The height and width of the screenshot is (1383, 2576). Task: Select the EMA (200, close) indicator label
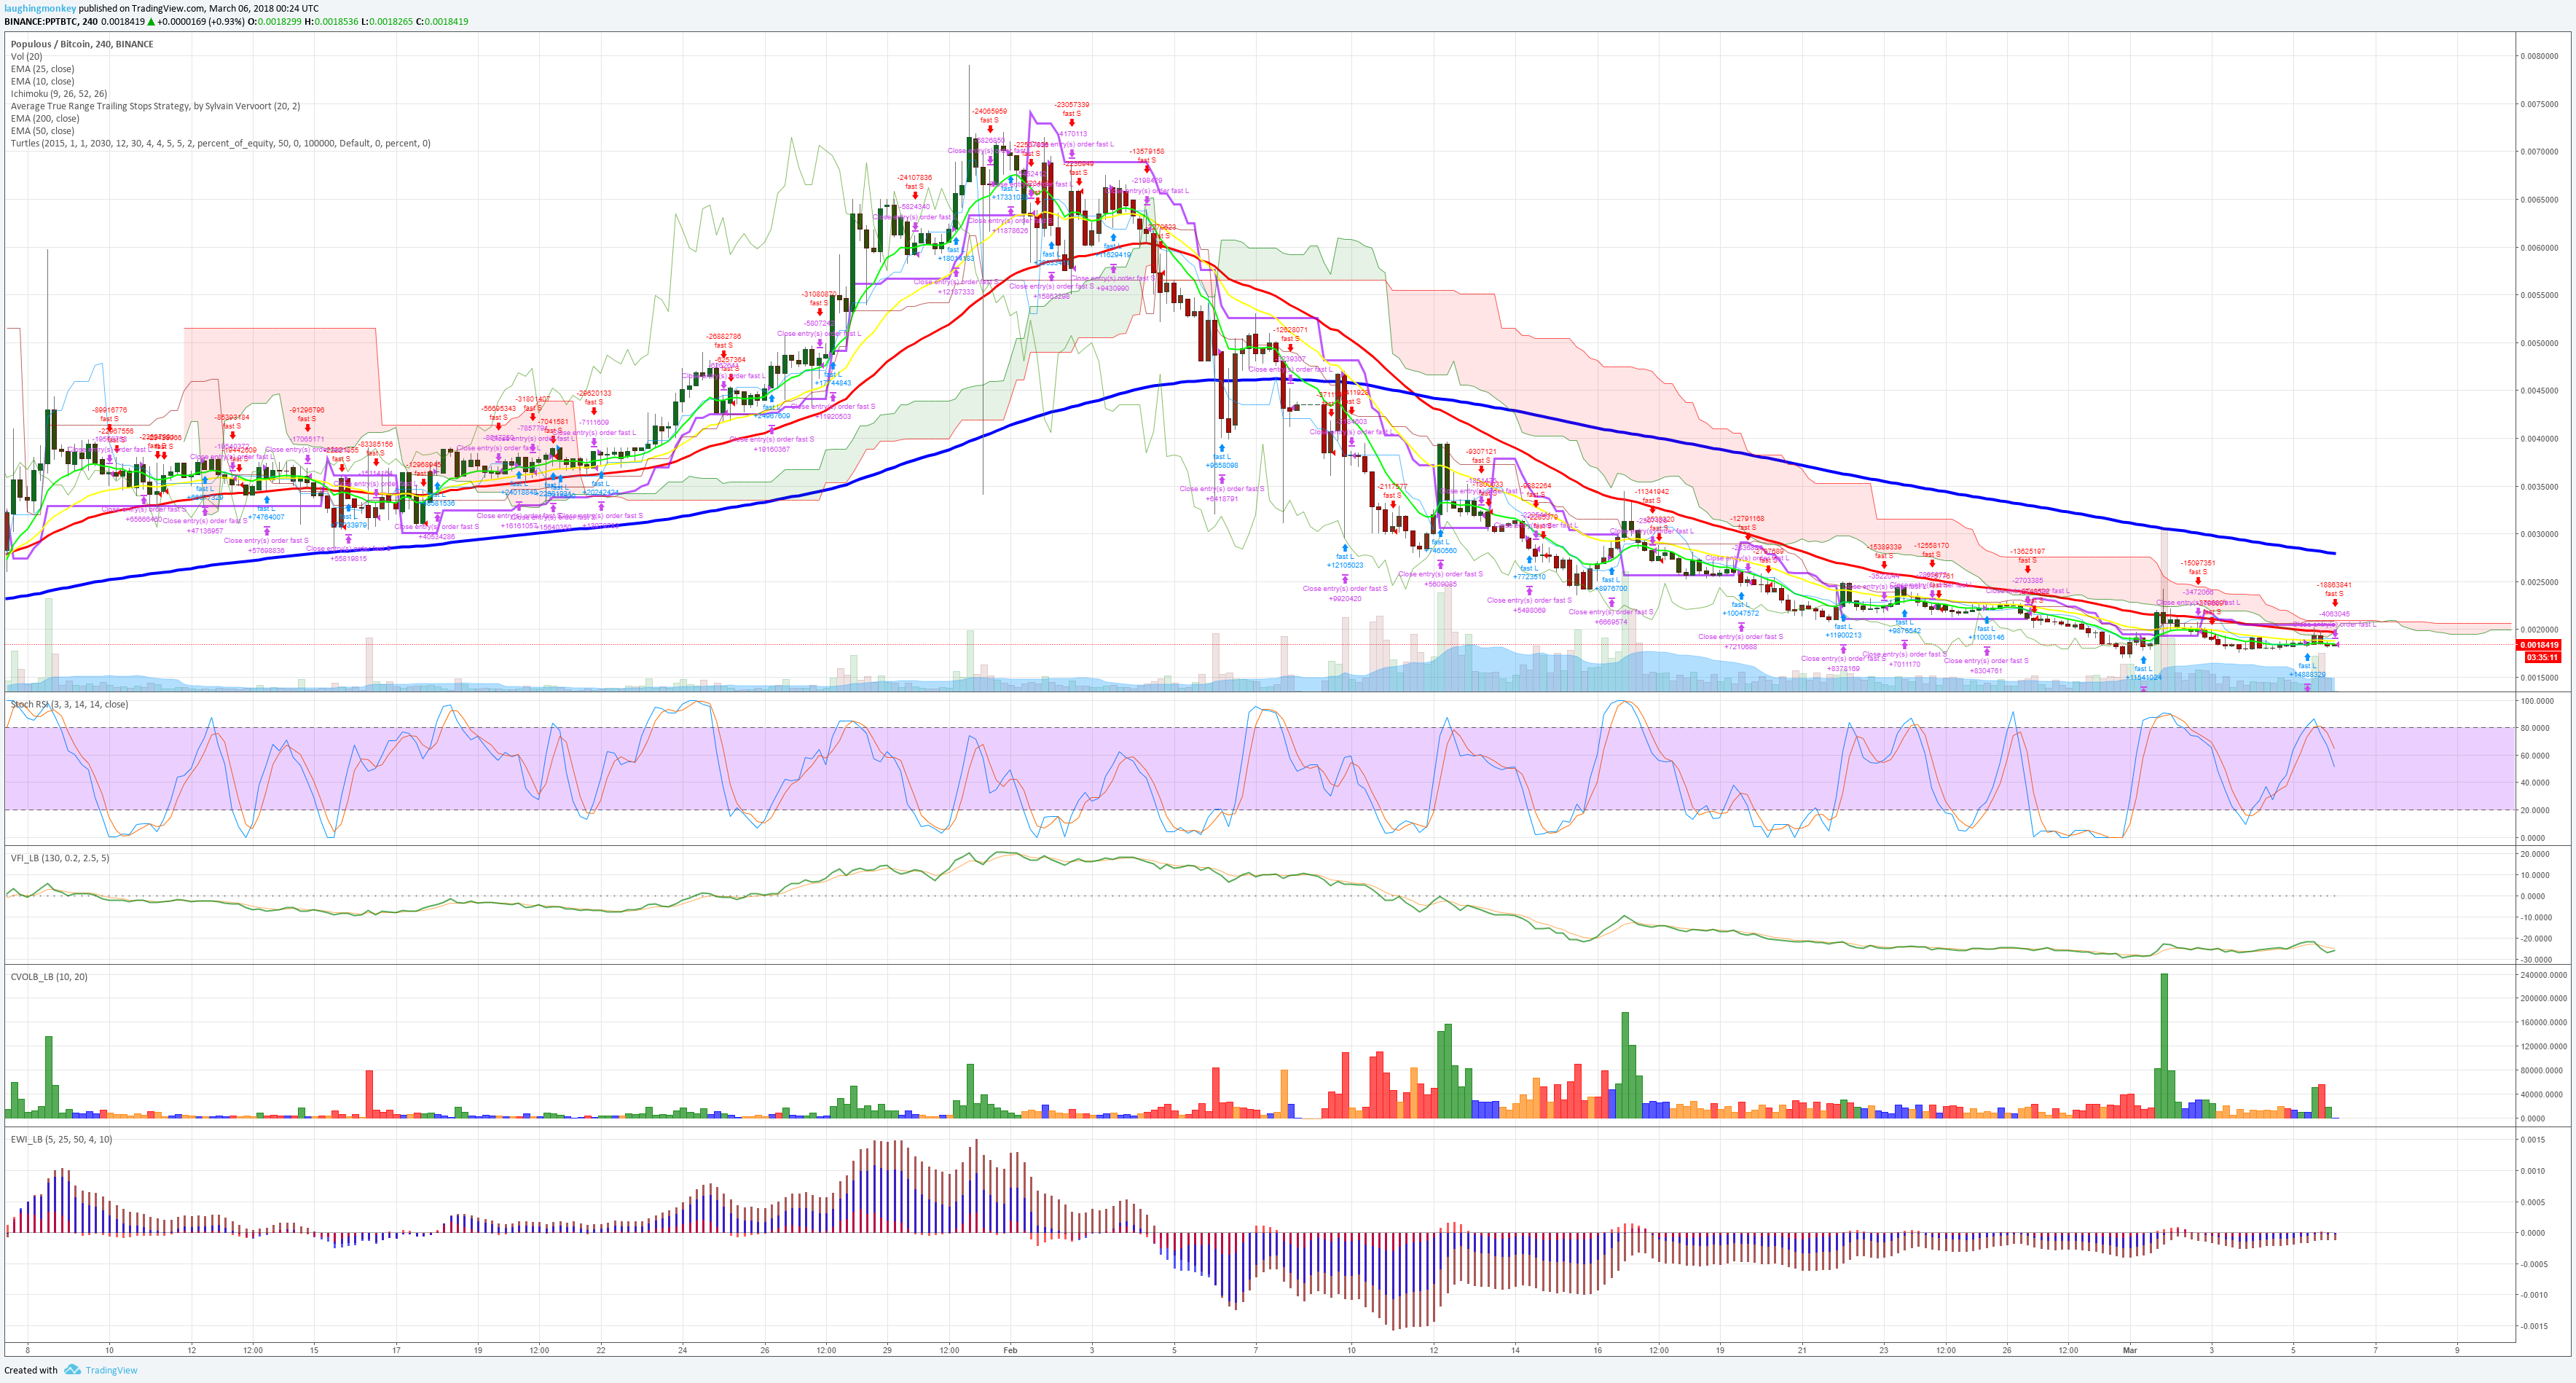coord(45,119)
